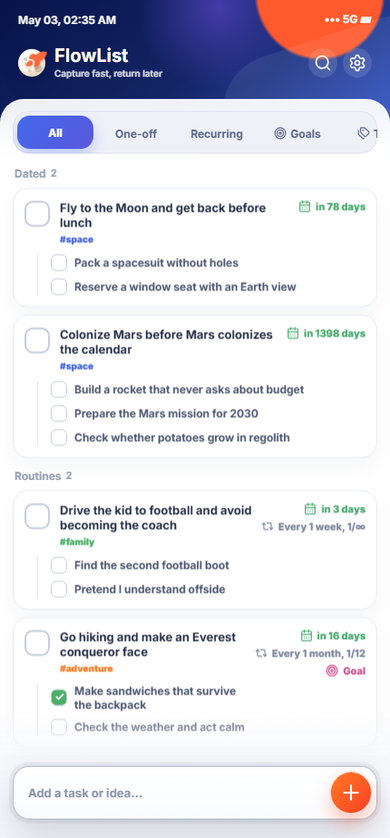Switch to the One-off tab
Image resolution: width=390 pixels, height=838 pixels.
136,134
